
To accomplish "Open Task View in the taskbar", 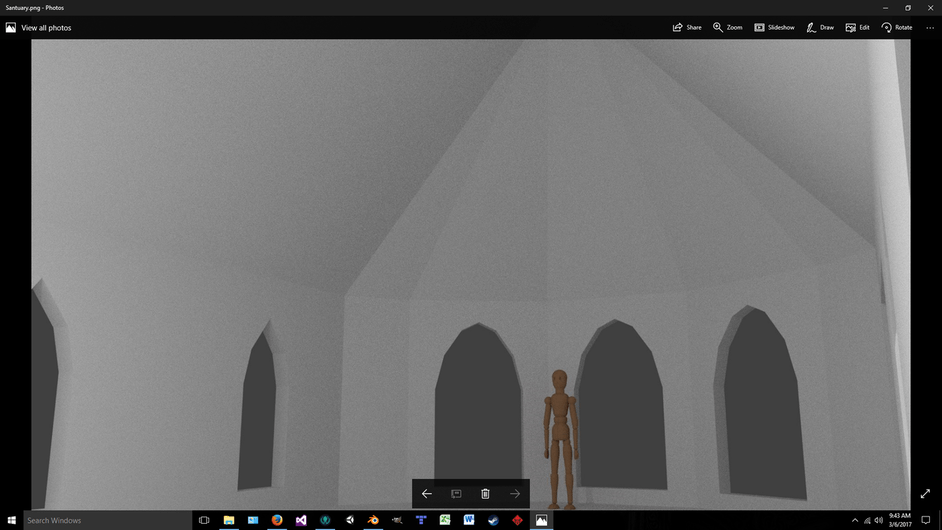I will pos(204,520).
